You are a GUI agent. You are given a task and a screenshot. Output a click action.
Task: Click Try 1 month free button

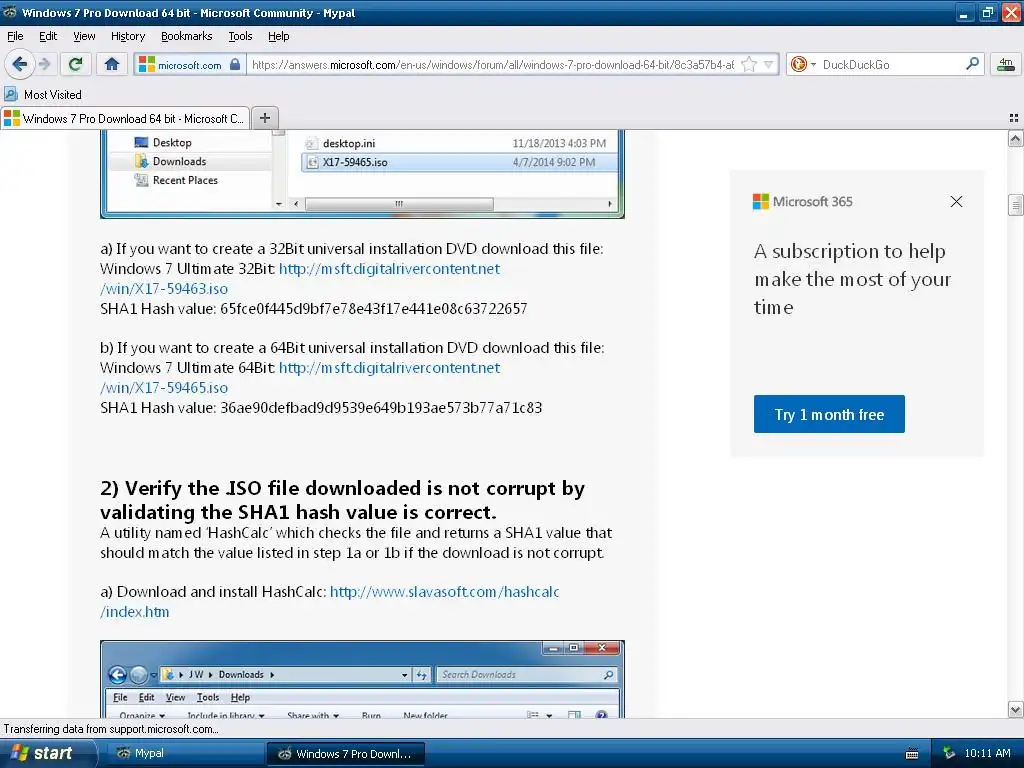(829, 414)
